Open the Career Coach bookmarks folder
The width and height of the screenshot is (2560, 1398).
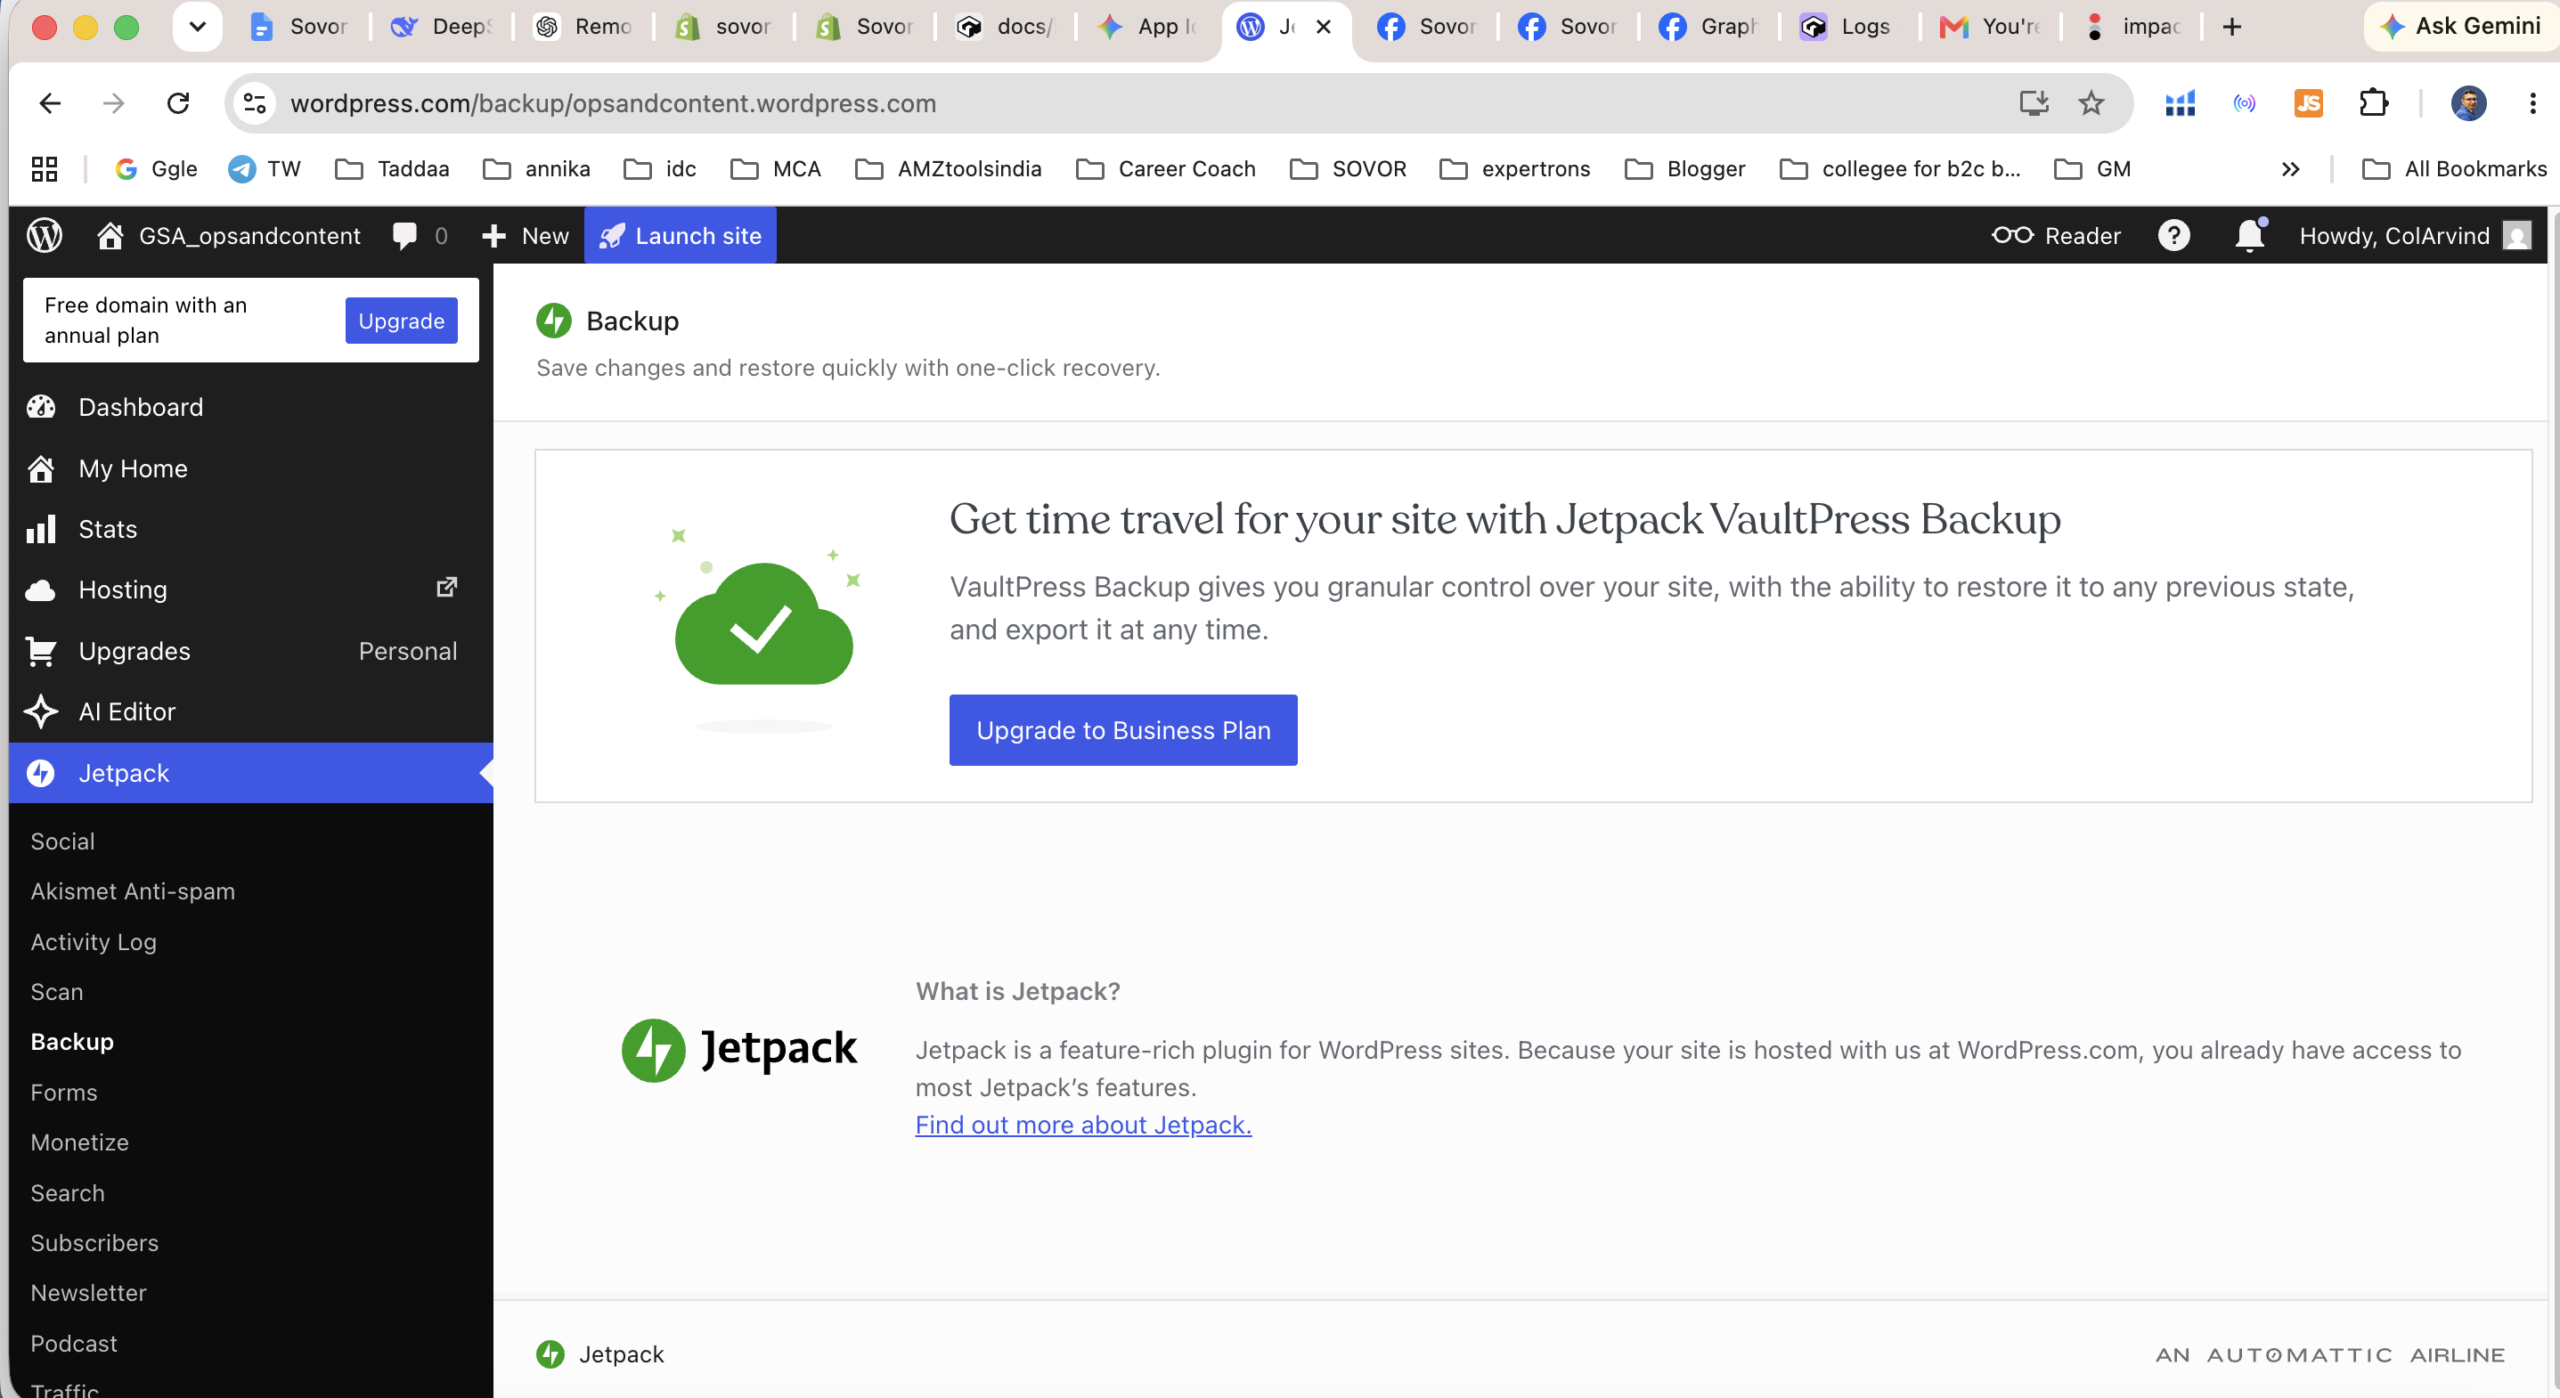pos(1166,169)
